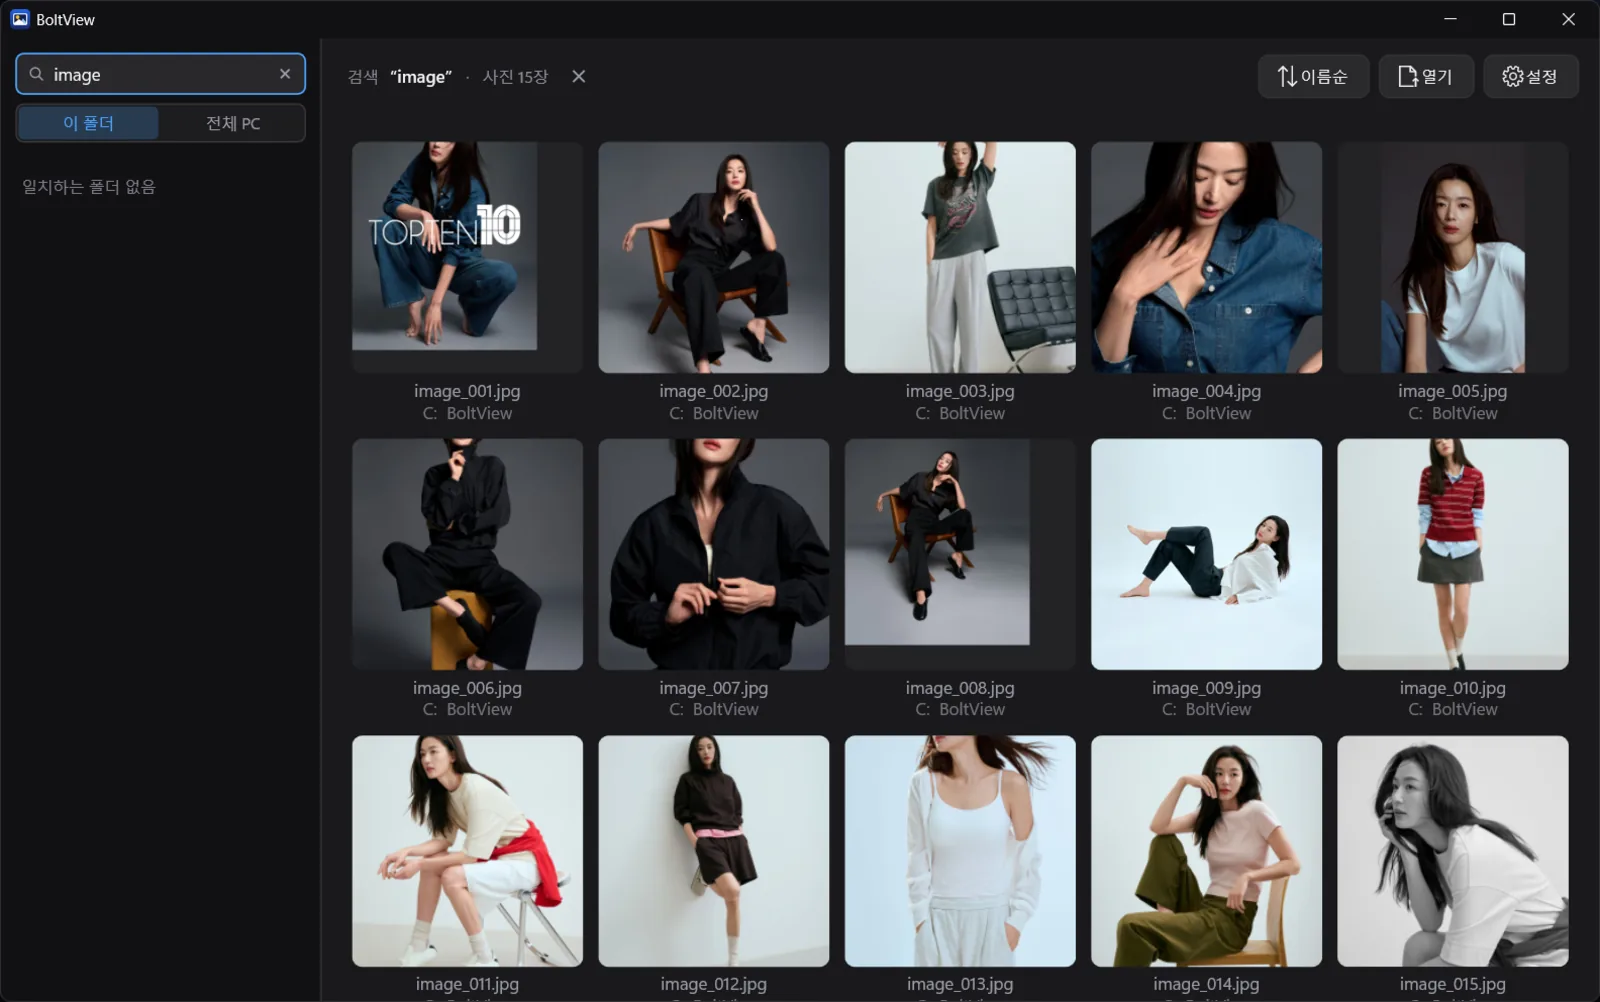Select the image_003.jpg thumbnail

[x=960, y=257]
